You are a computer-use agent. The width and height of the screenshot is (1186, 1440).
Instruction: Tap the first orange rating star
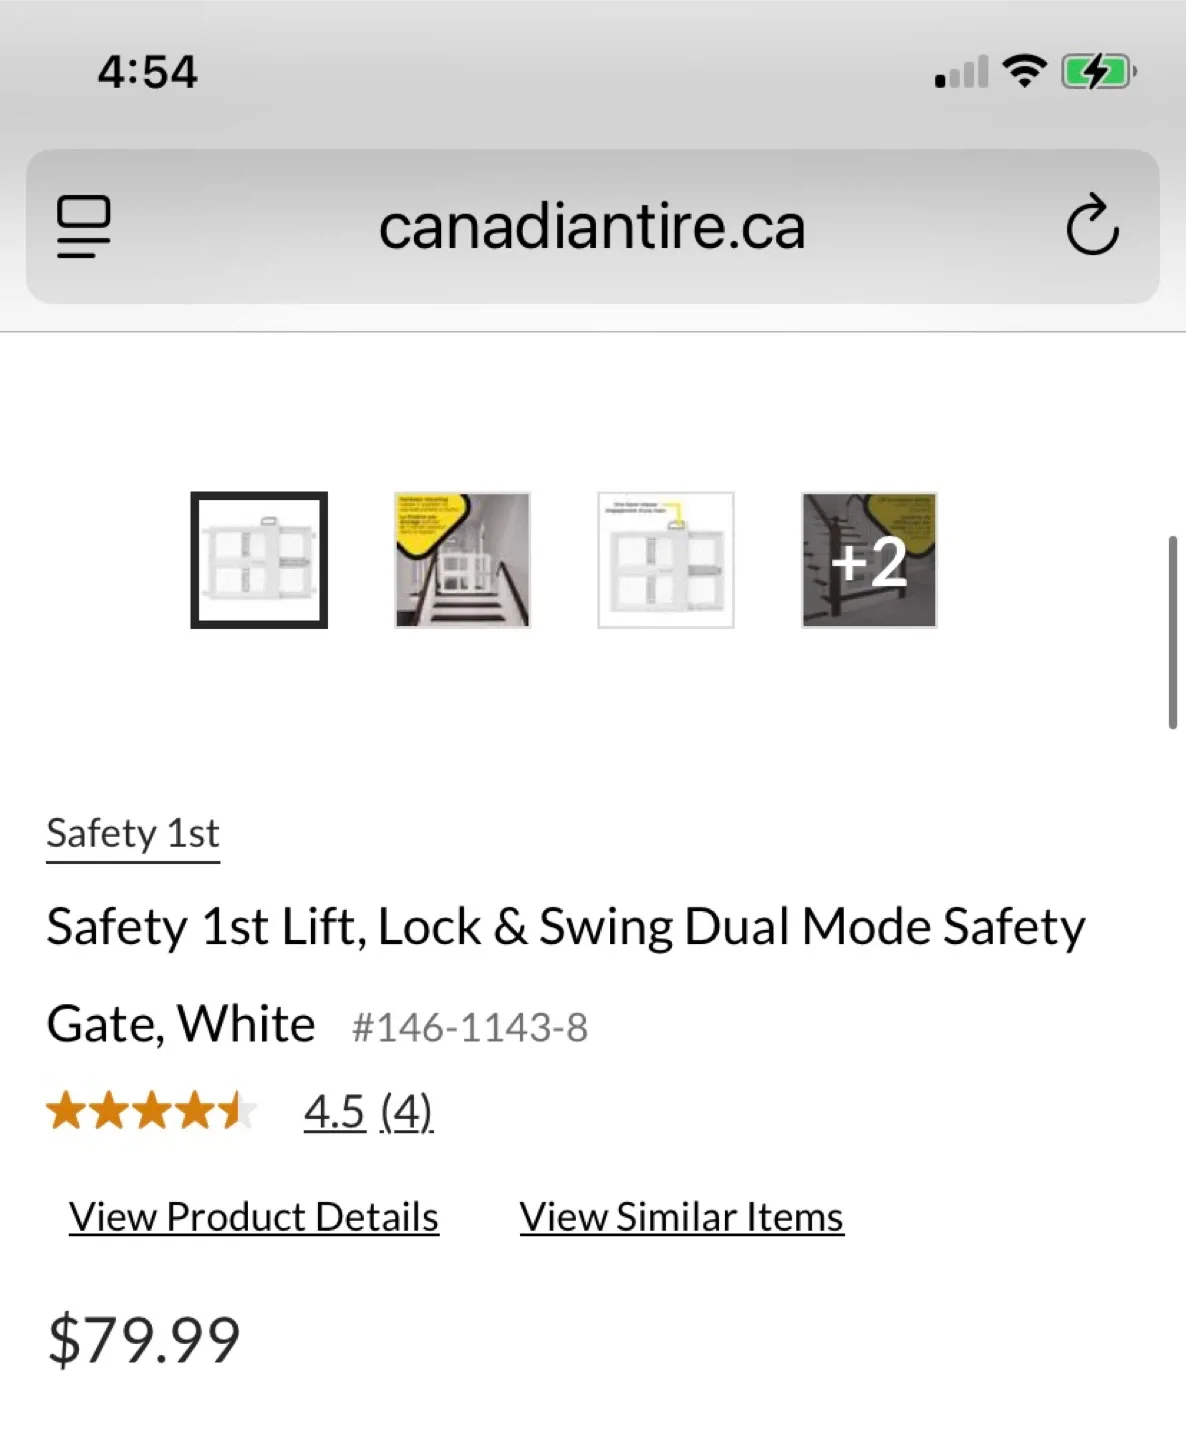(x=66, y=1110)
